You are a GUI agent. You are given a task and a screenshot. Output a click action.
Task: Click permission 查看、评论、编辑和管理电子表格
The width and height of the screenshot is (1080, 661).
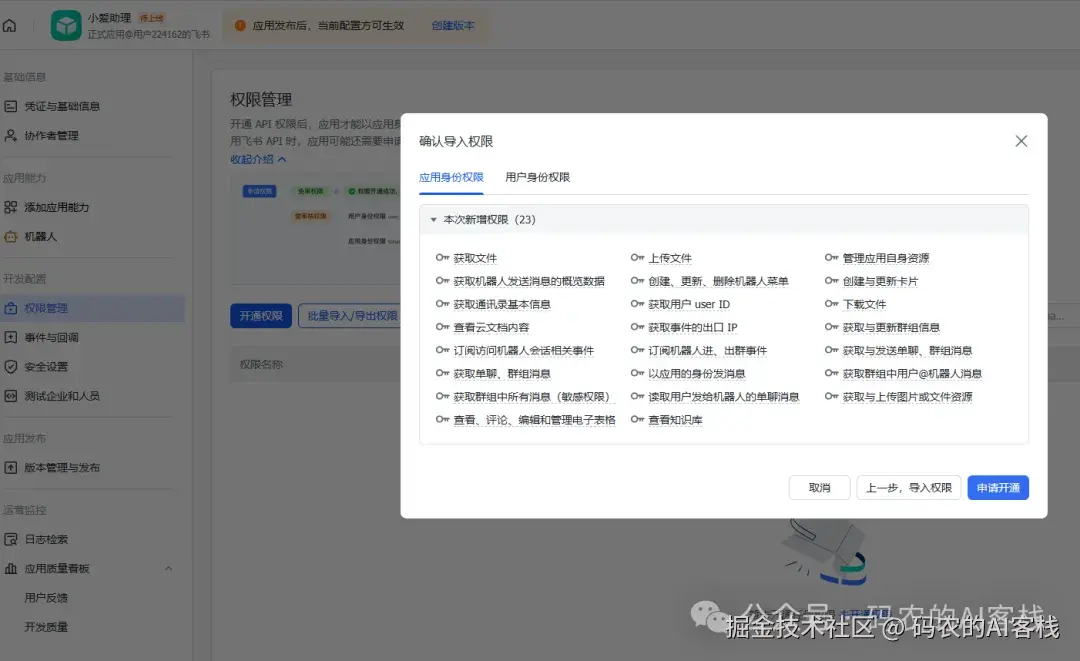pyautogui.click(x=534, y=420)
